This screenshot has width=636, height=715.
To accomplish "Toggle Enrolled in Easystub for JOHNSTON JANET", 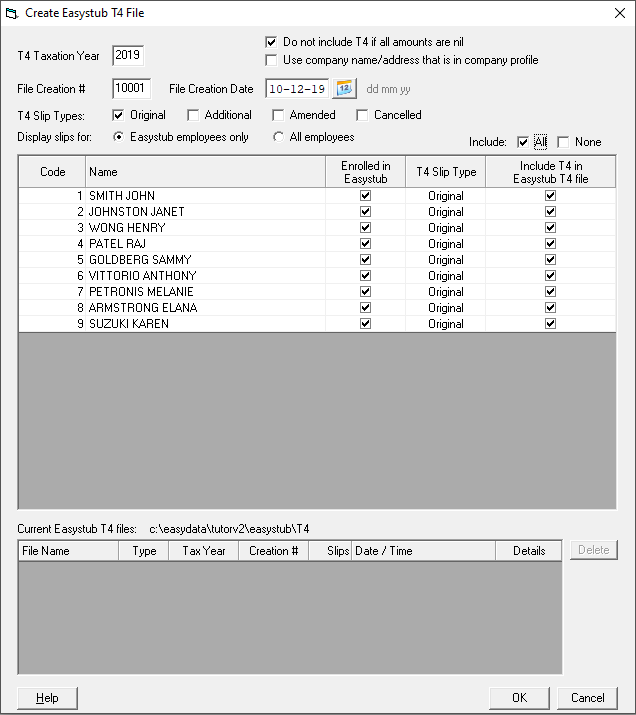I will coord(365,212).
